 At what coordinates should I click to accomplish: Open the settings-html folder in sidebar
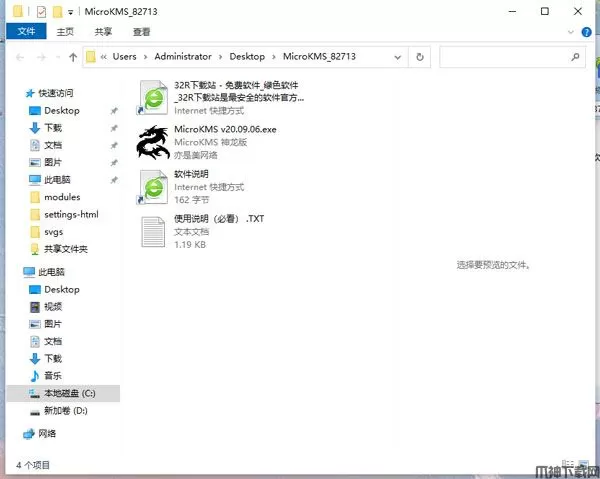tap(71, 214)
